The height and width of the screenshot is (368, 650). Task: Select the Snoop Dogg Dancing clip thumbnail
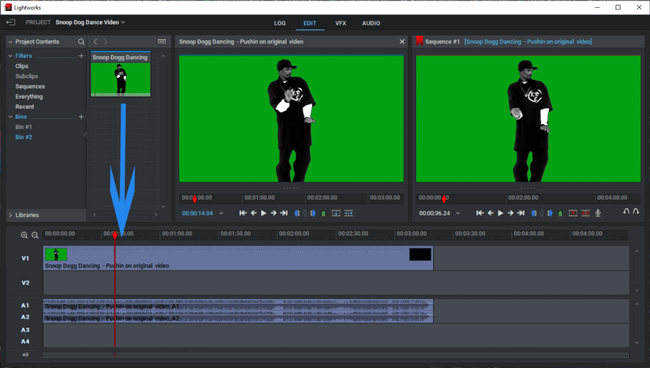click(x=121, y=75)
